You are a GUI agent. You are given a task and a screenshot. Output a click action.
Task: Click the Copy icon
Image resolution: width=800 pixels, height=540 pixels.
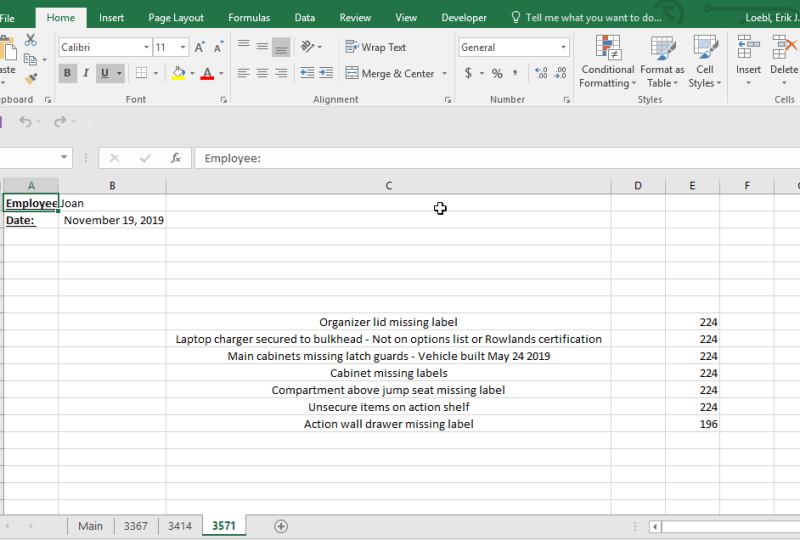[30, 60]
